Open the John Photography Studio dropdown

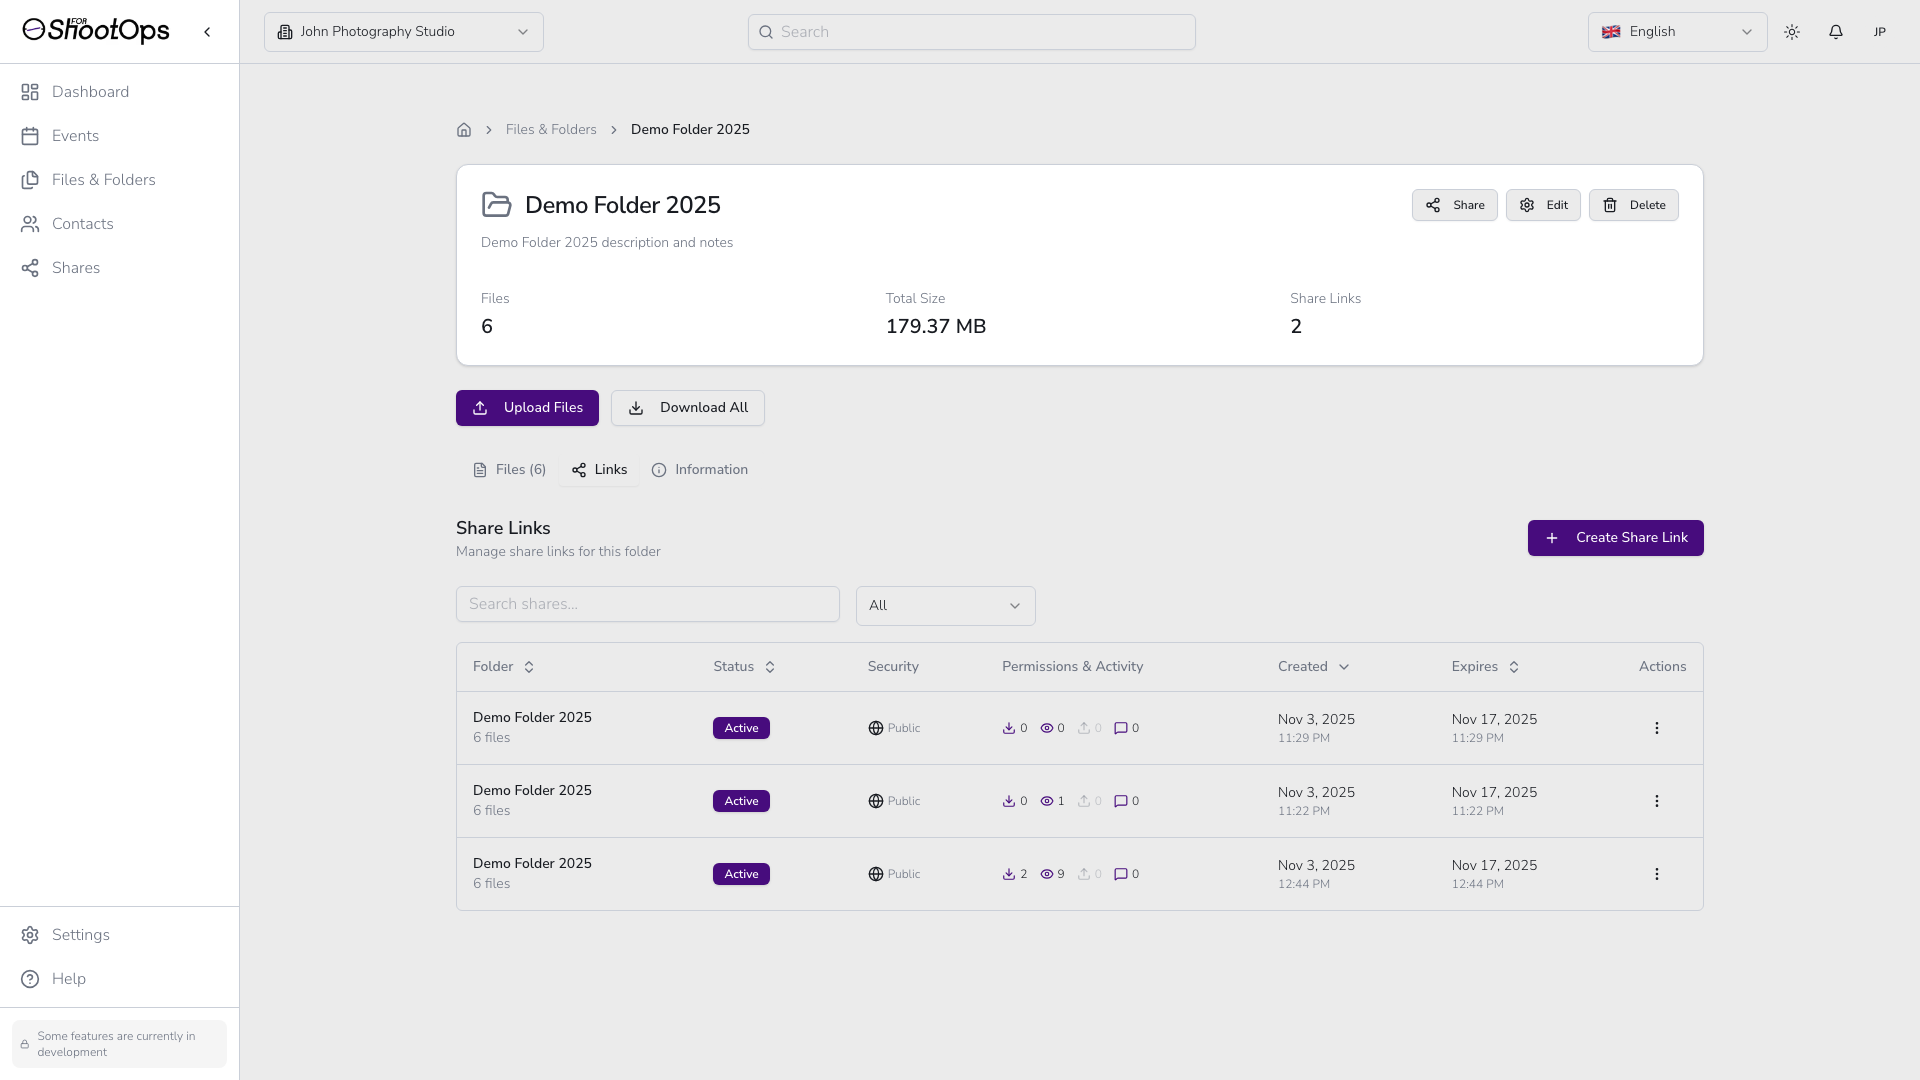[x=404, y=32]
